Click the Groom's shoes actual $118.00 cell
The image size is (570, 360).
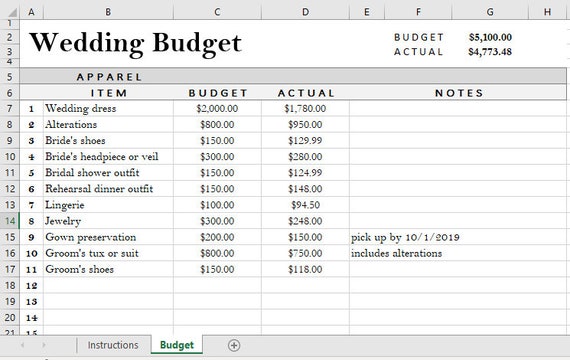305,269
